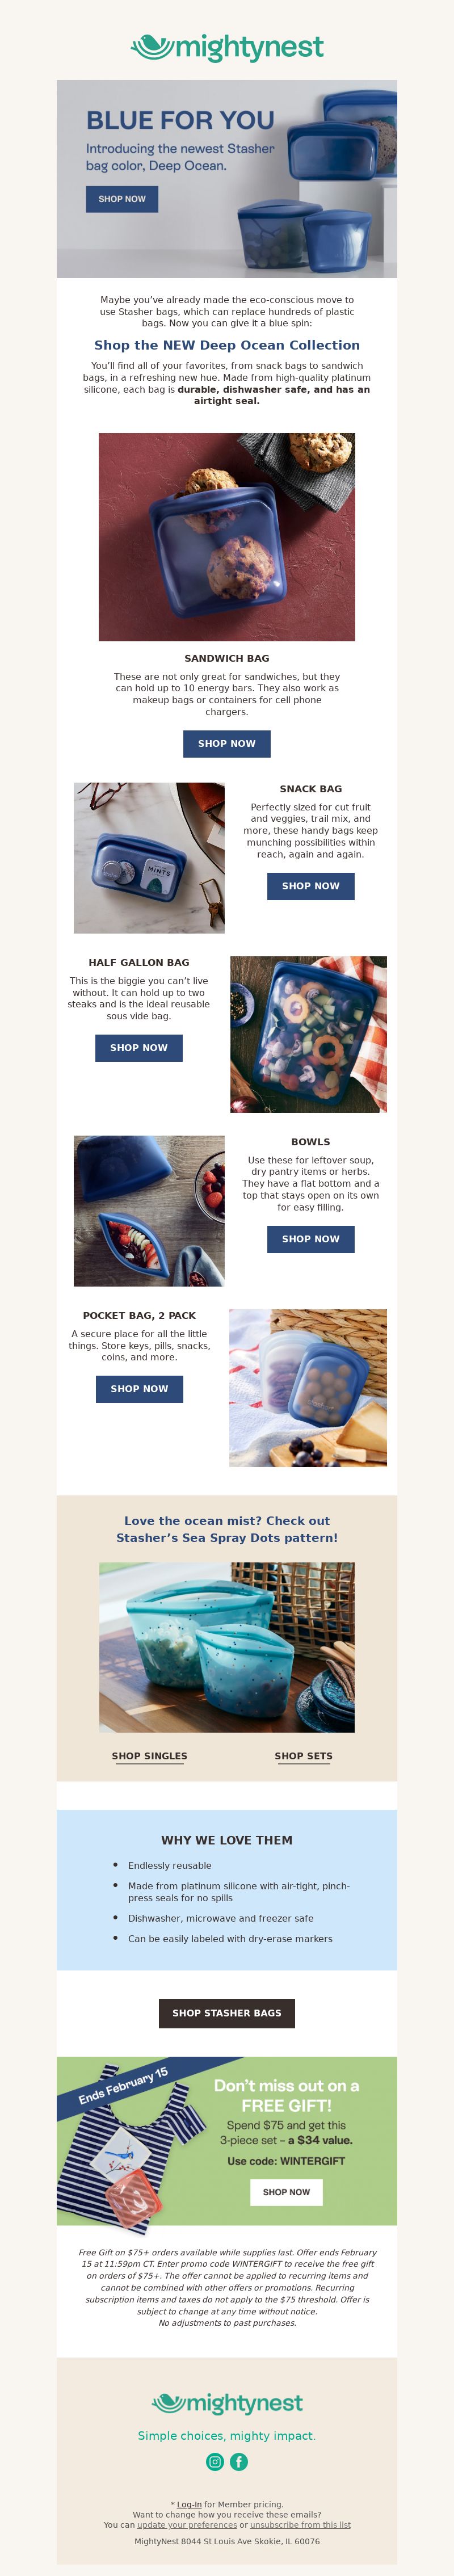
Task: Click Shop Now for Pocket Bag 2 Pack
Action: pyautogui.click(x=139, y=1388)
